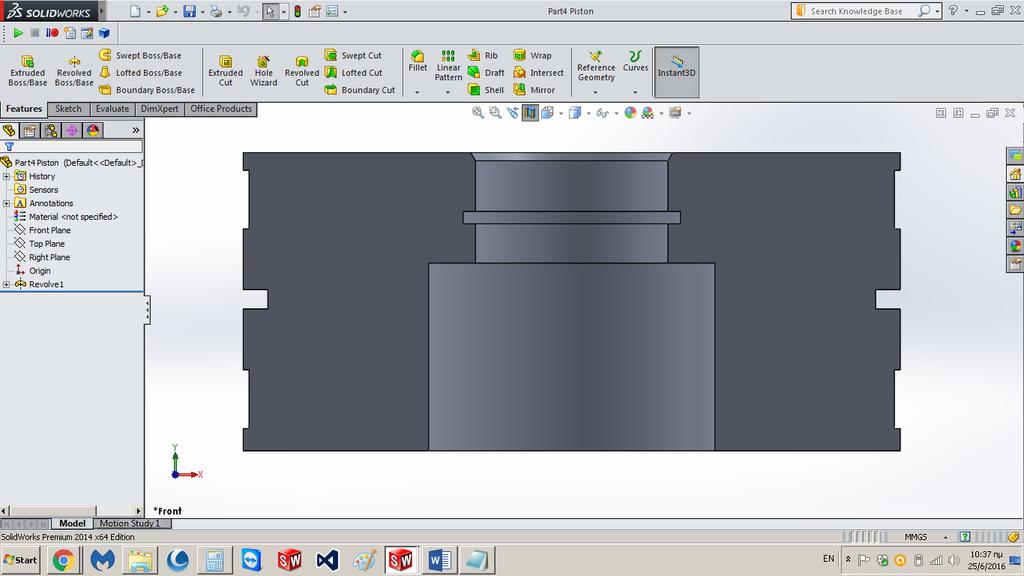Select the Intersect feature
The height and width of the screenshot is (576, 1024).
point(539,72)
